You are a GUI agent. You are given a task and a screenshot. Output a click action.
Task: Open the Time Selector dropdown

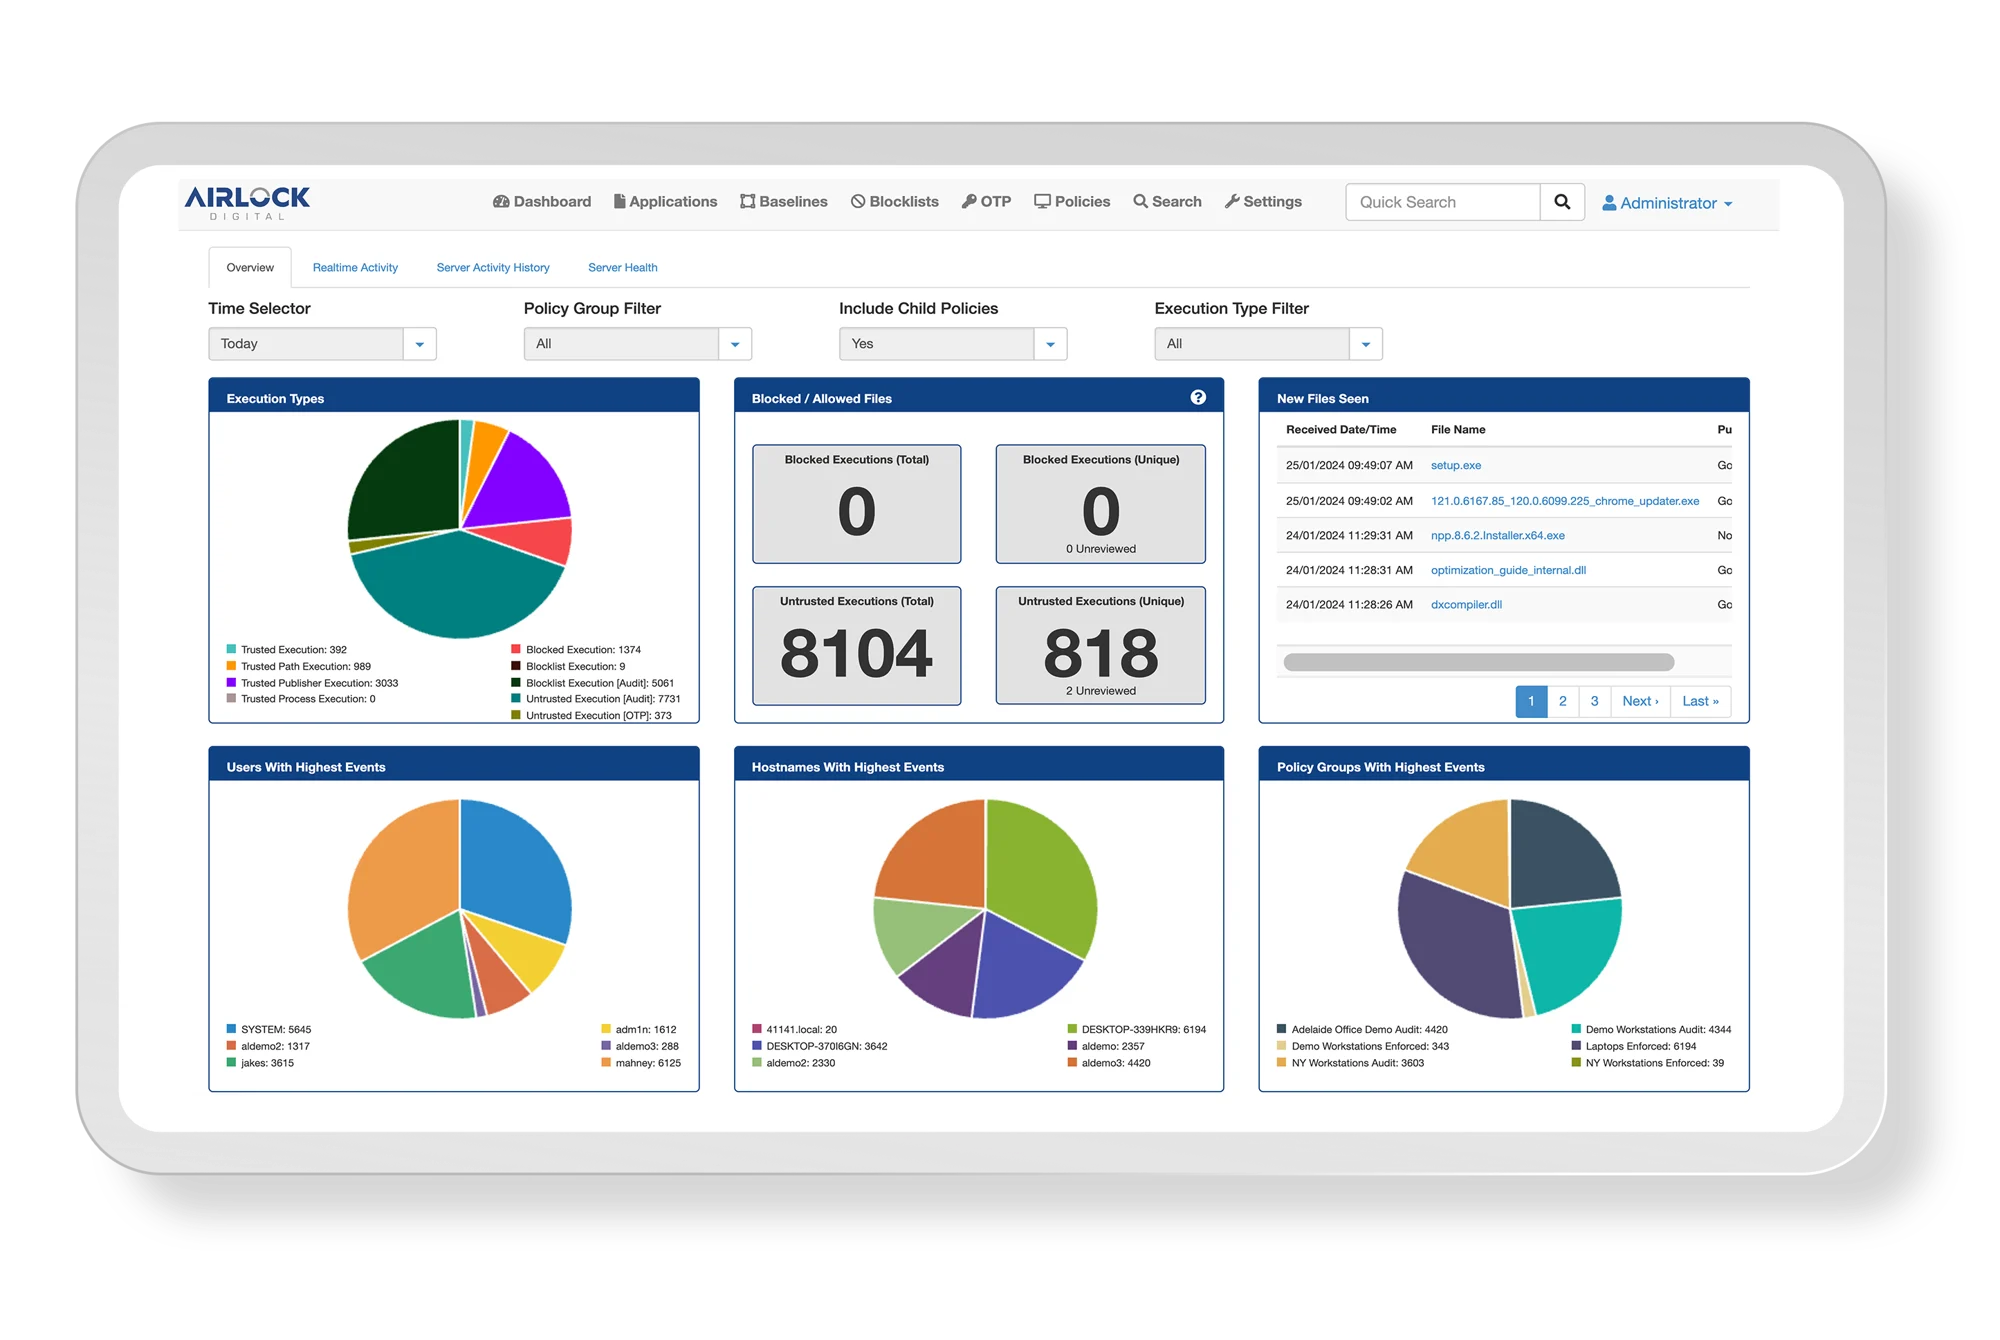click(420, 343)
